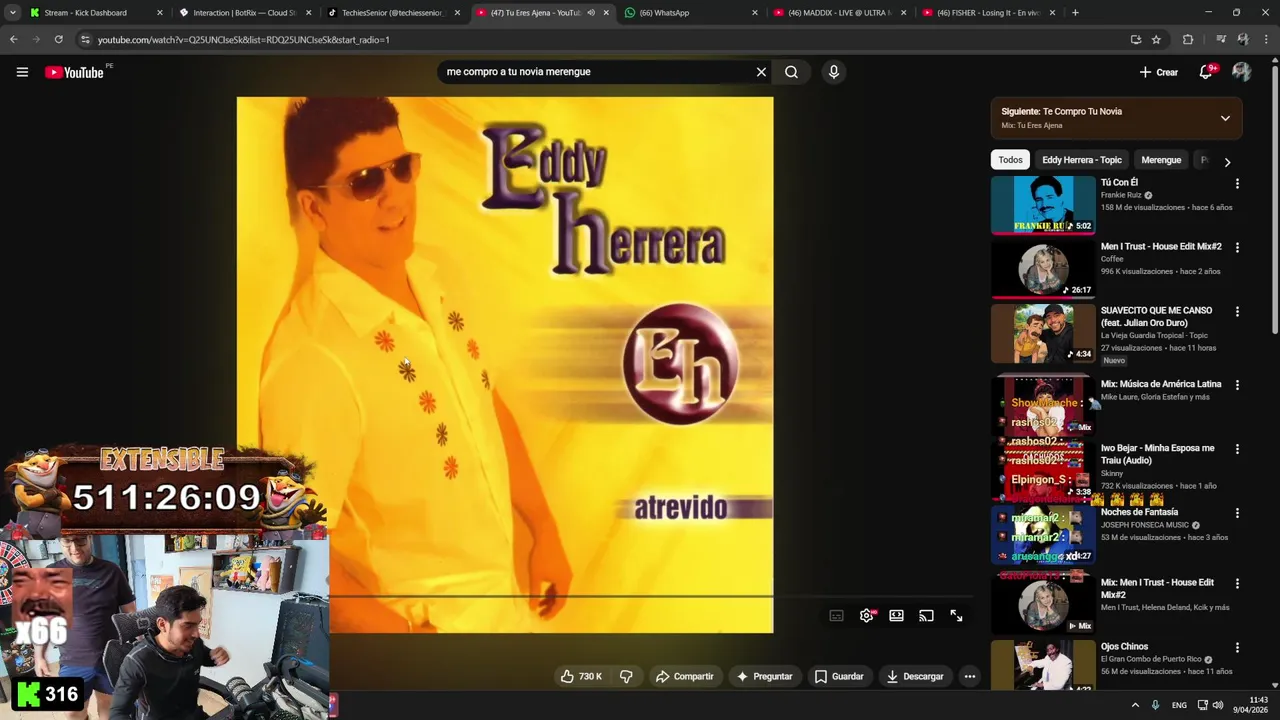Open the Noches de Fantasía title link
1280x720 pixels.
1139,512
